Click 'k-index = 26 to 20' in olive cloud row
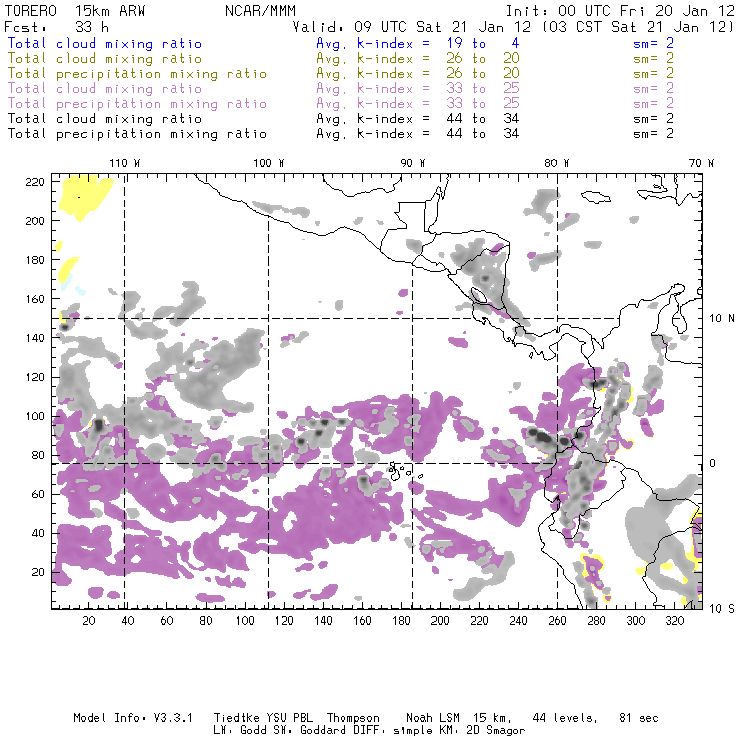740x740 pixels. point(438,59)
